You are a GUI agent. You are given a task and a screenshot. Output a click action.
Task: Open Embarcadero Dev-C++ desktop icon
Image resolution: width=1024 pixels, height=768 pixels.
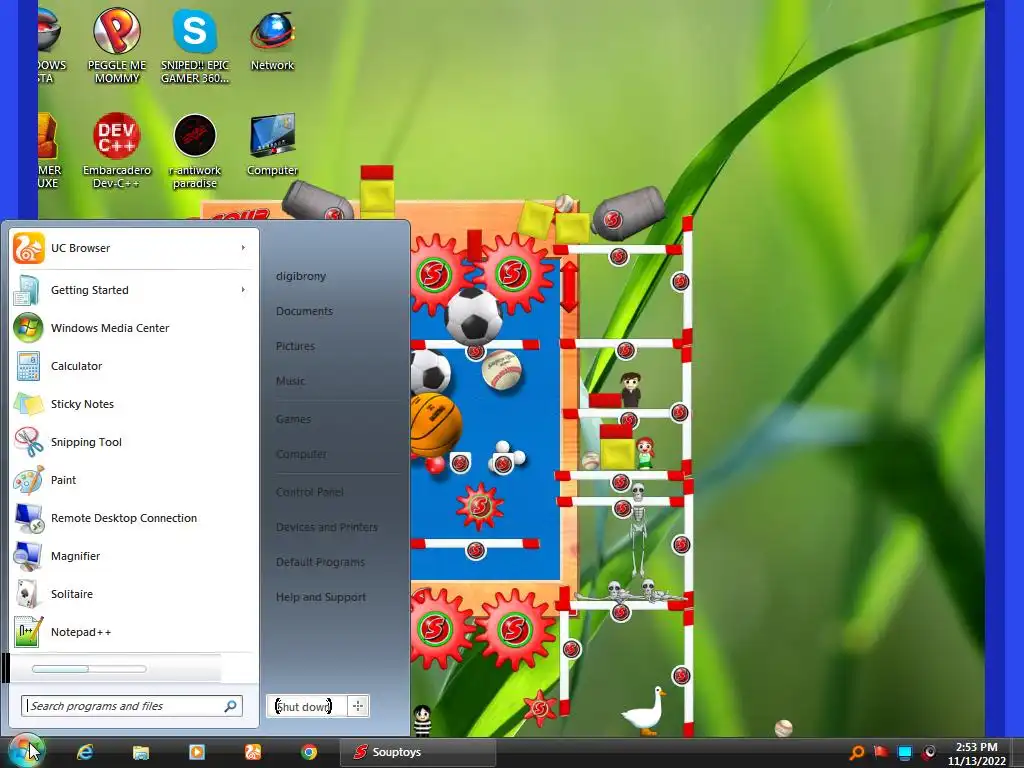point(117,151)
